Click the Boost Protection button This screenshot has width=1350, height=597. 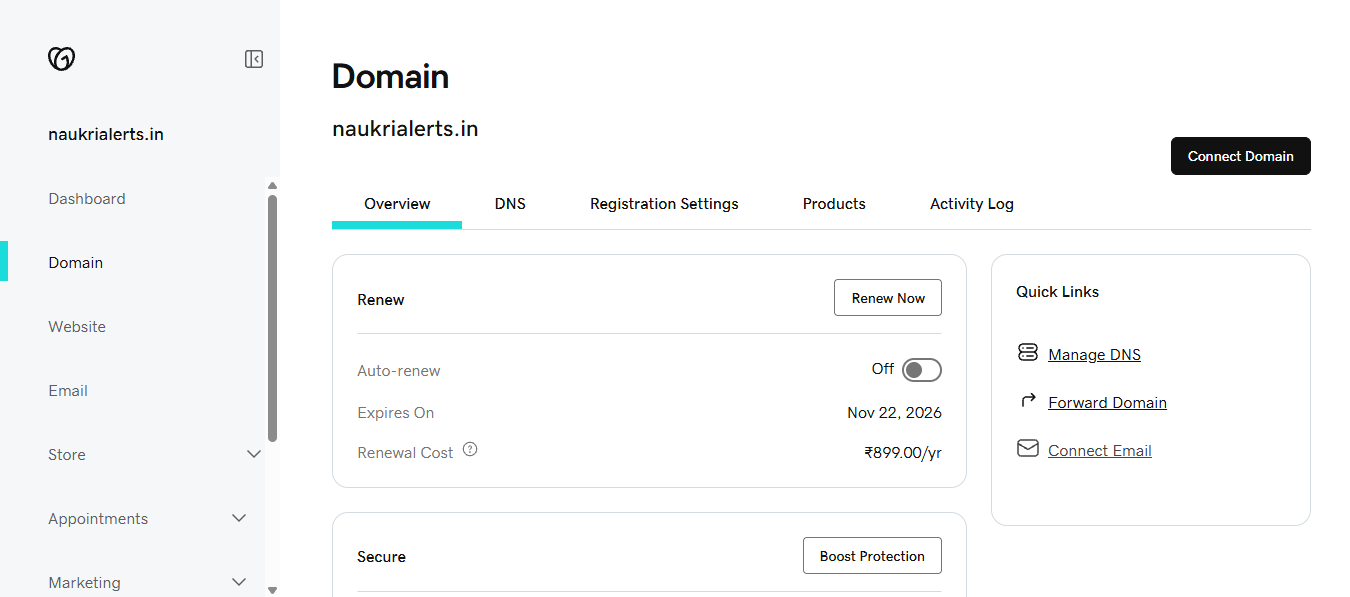coord(871,556)
